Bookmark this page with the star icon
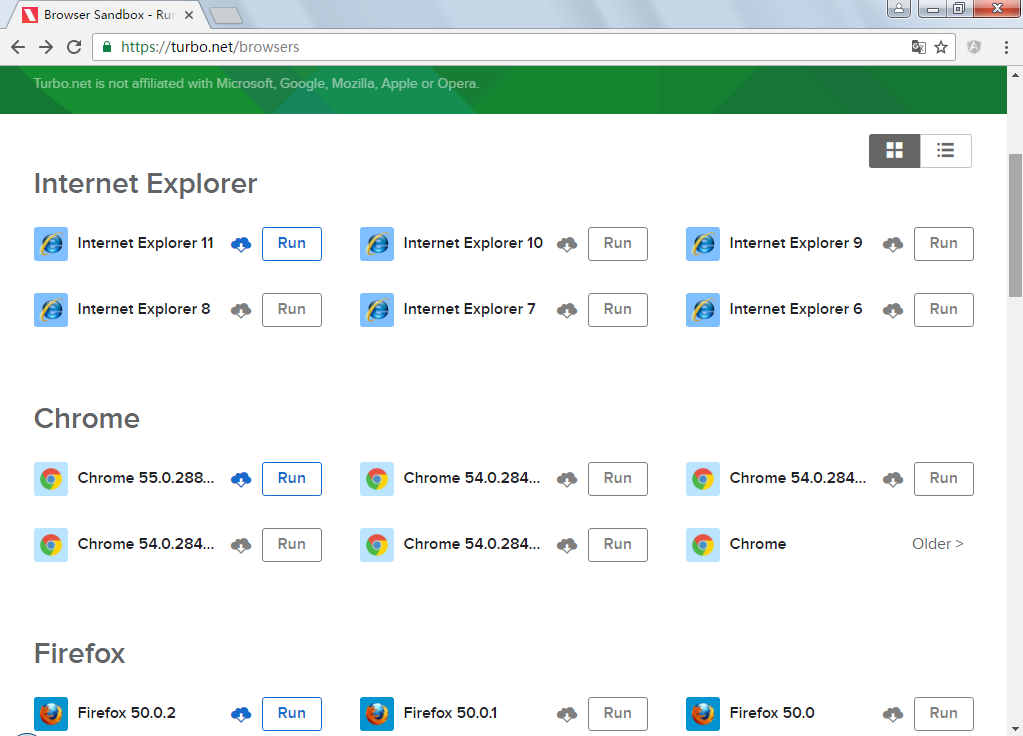1023x736 pixels. (941, 47)
